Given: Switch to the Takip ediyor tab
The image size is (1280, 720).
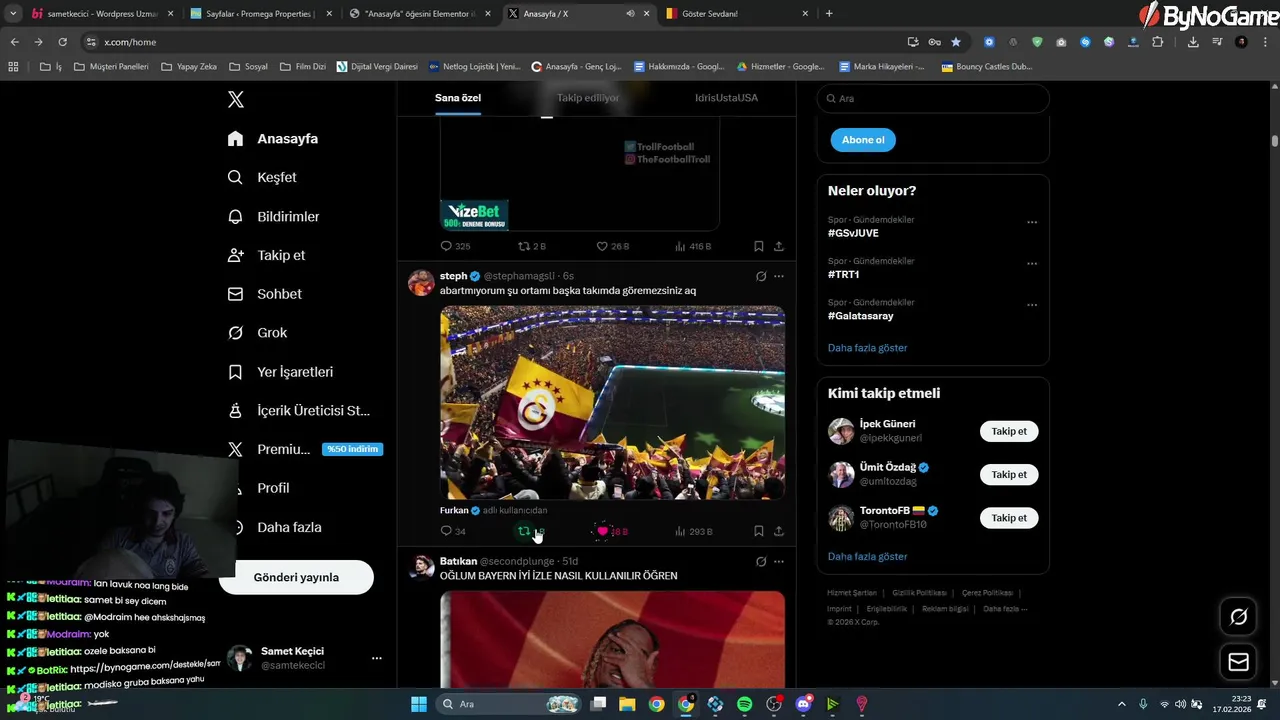Looking at the screenshot, I should click(588, 98).
